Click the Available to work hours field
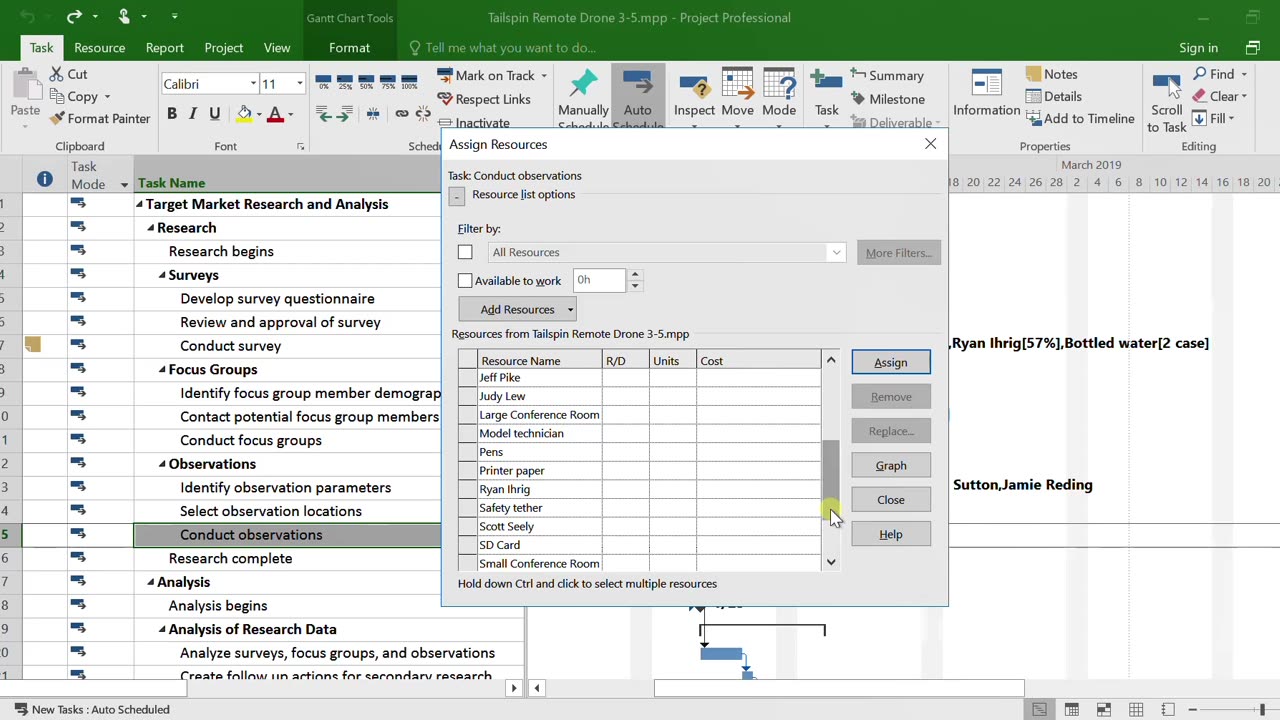1280x720 pixels. (x=599, y=281)
